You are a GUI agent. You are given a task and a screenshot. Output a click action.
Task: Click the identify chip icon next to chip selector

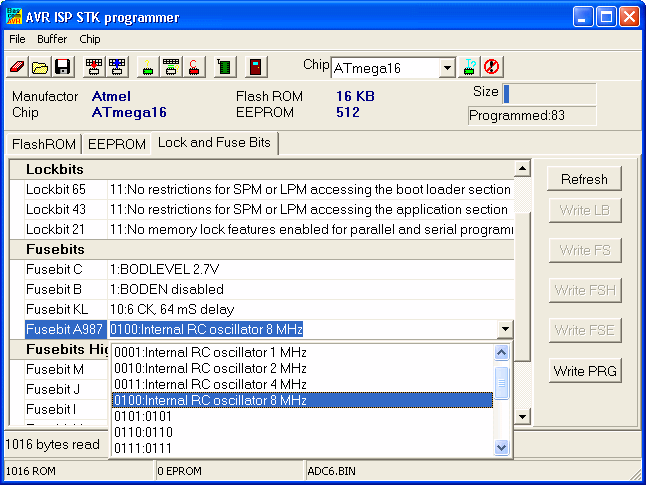tap(469, 67)
